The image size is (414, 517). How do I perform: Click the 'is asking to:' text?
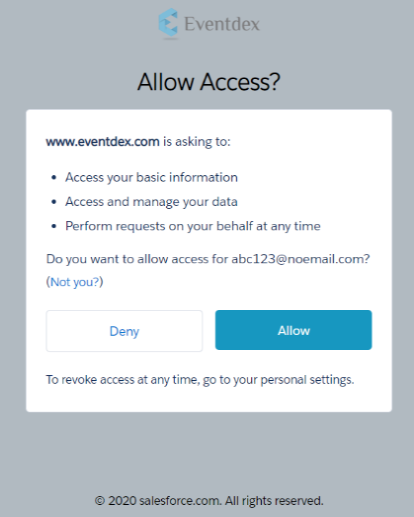point(197,142)
